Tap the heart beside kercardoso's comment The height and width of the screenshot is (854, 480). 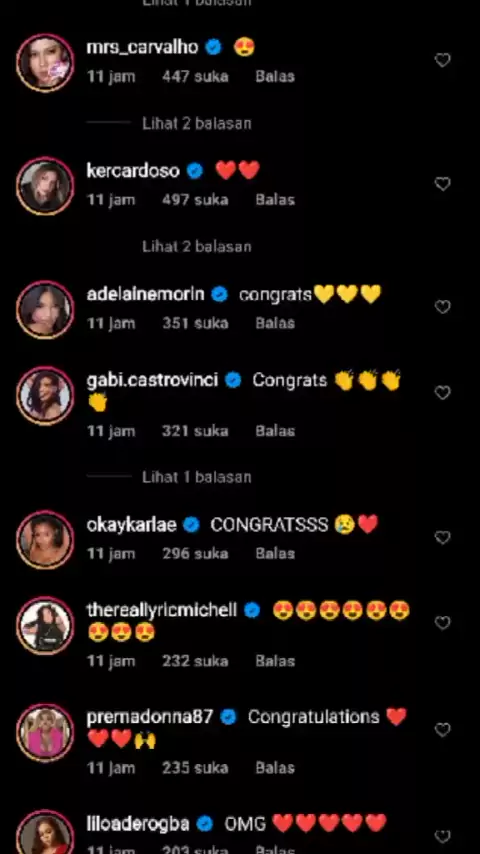click(x=442, y=184)
